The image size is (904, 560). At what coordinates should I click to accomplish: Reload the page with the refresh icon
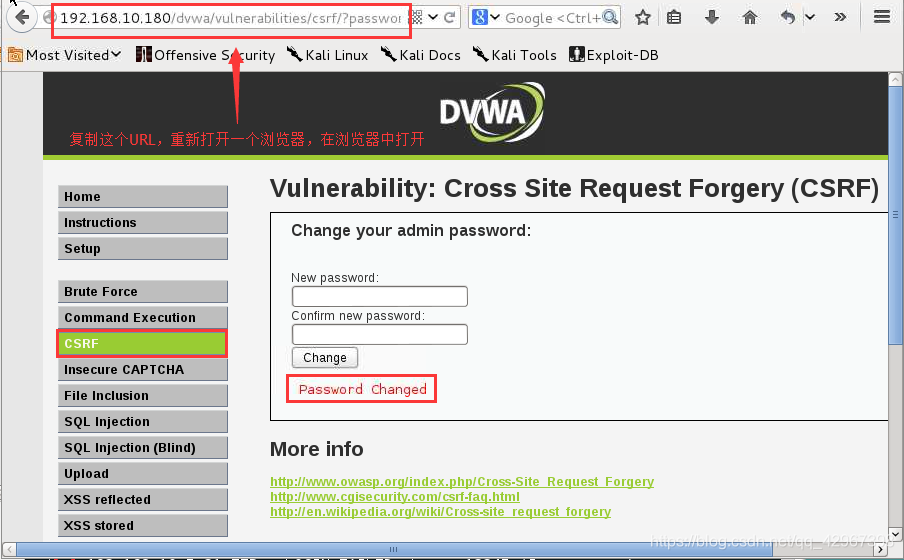pyautogui.click(x=450, y=17)
